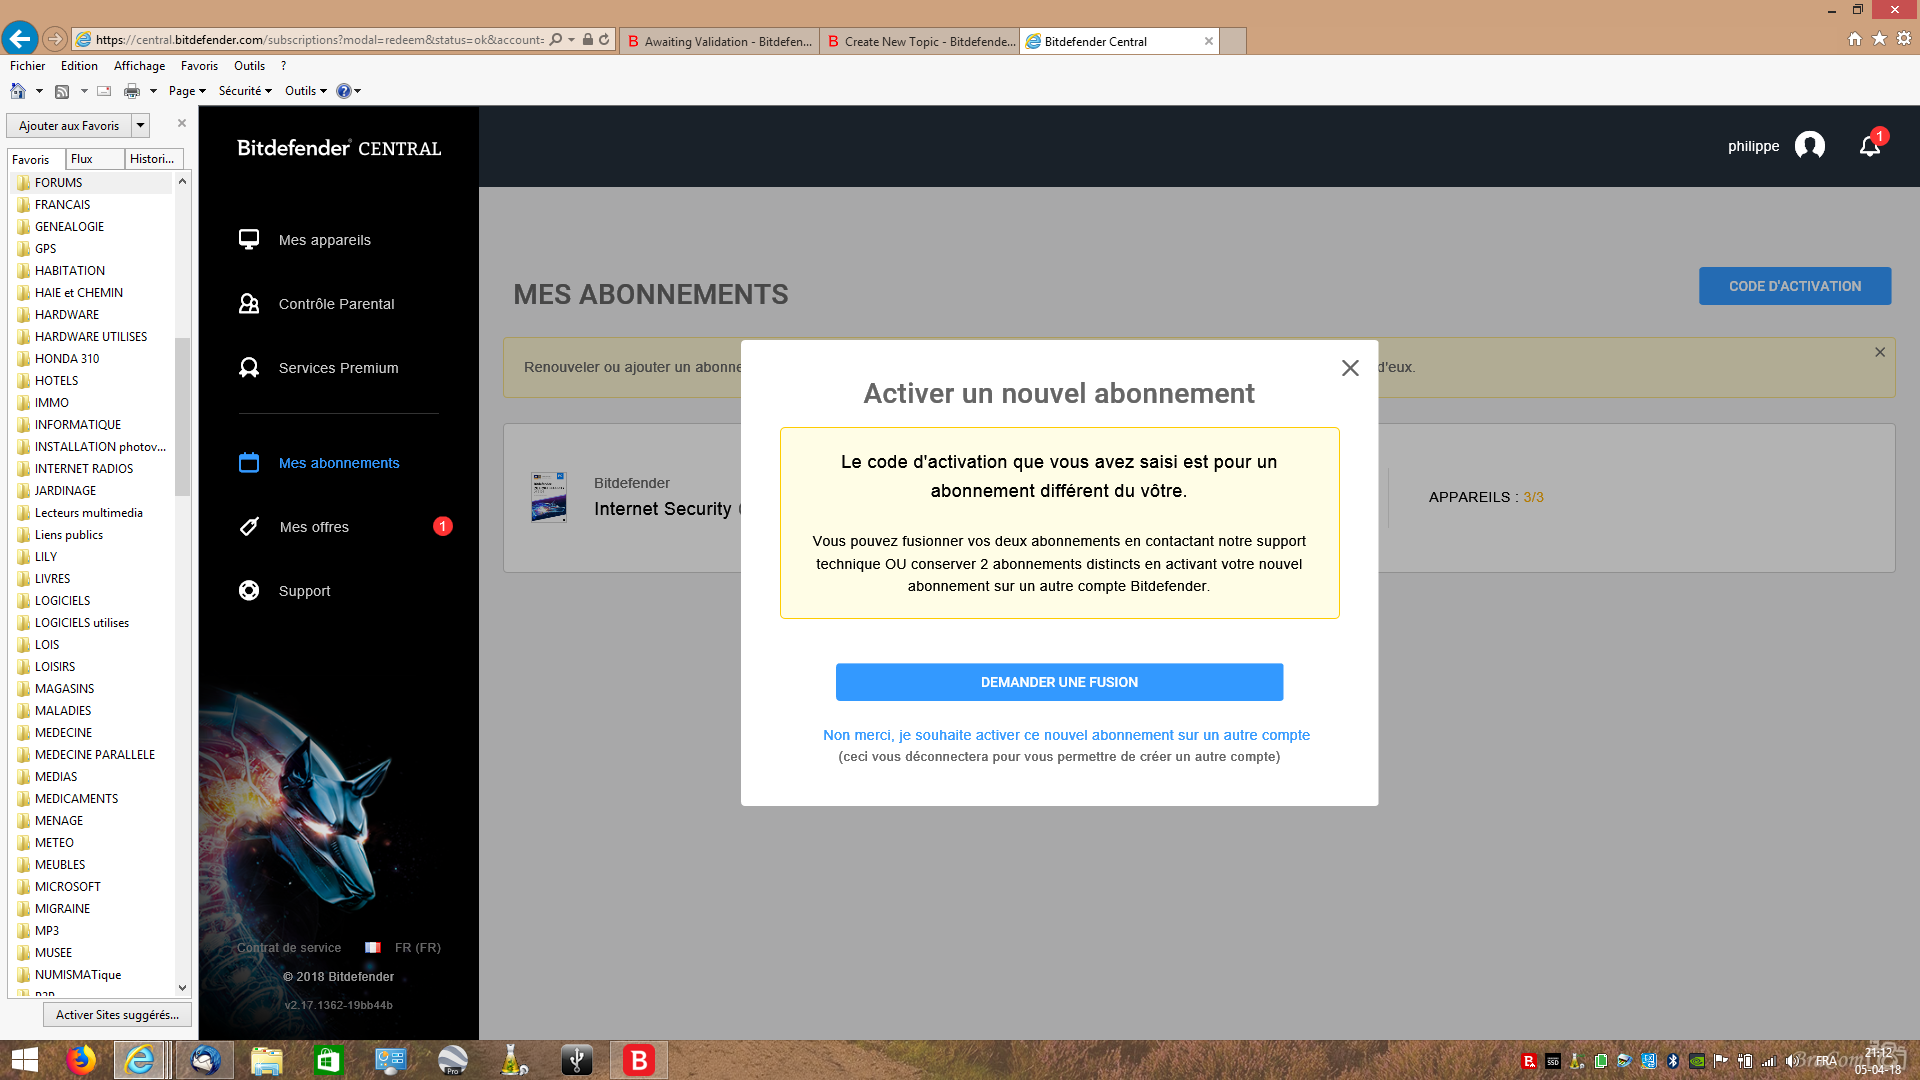Click Mes offres sidebar link

tap(314, 526)
